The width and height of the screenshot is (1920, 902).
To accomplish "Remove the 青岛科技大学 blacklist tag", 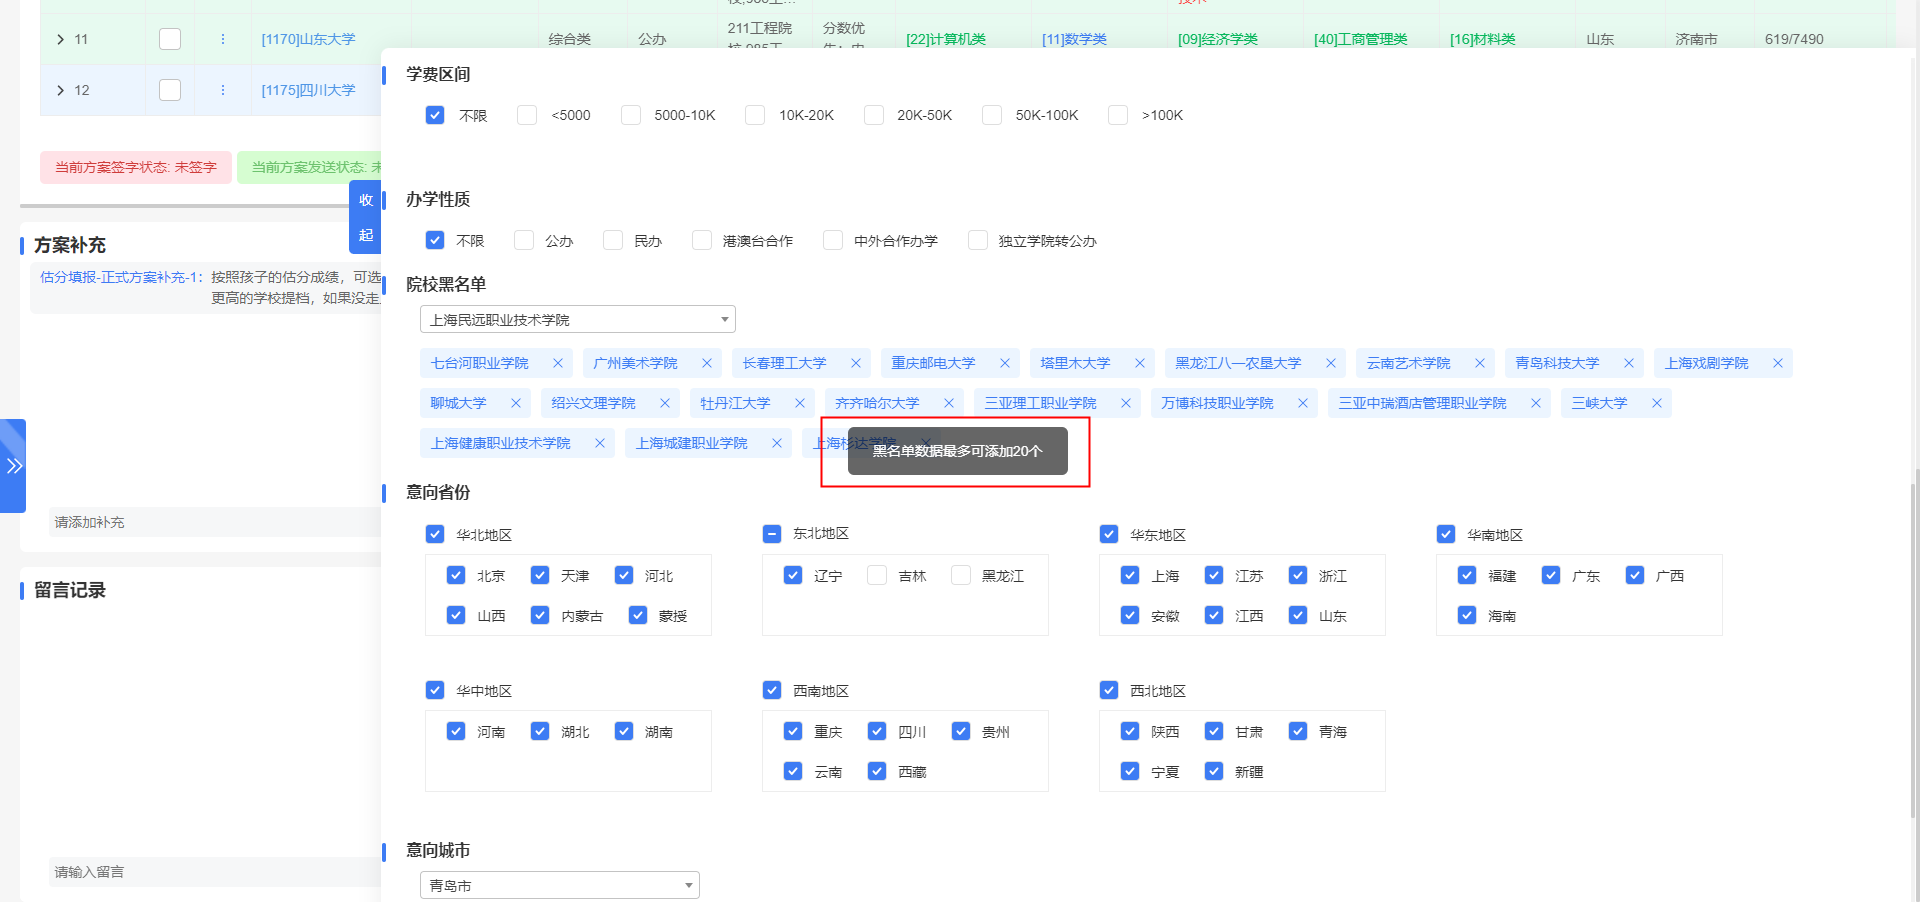I will click(x=1628, y=363).
